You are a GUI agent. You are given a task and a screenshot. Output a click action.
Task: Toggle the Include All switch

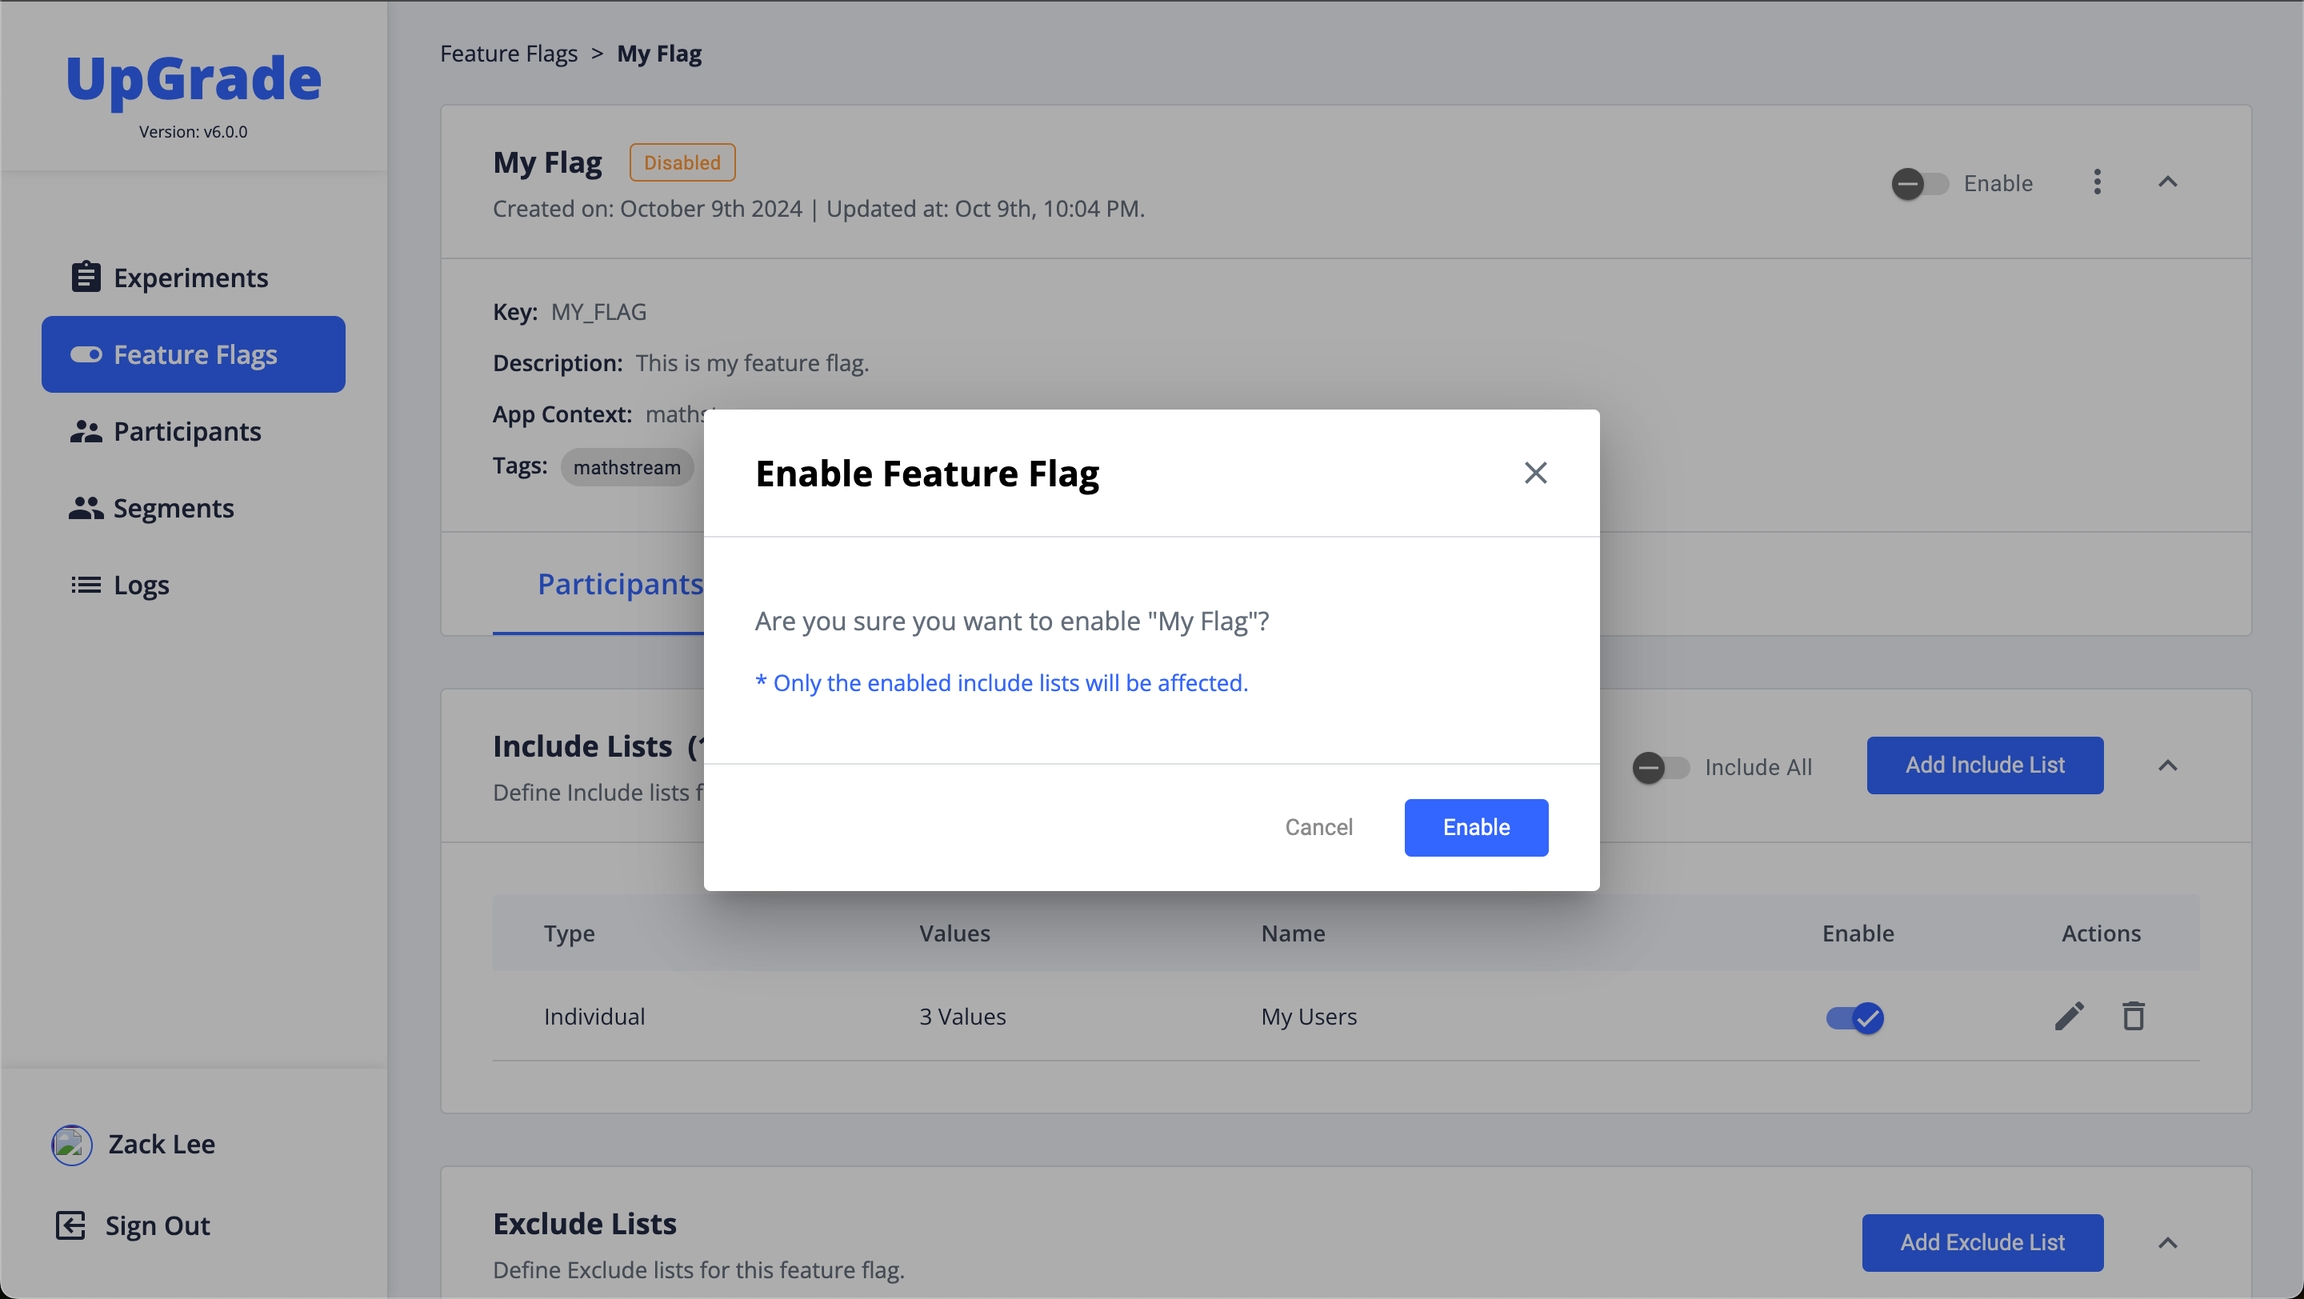click(x=1660, y=767)
